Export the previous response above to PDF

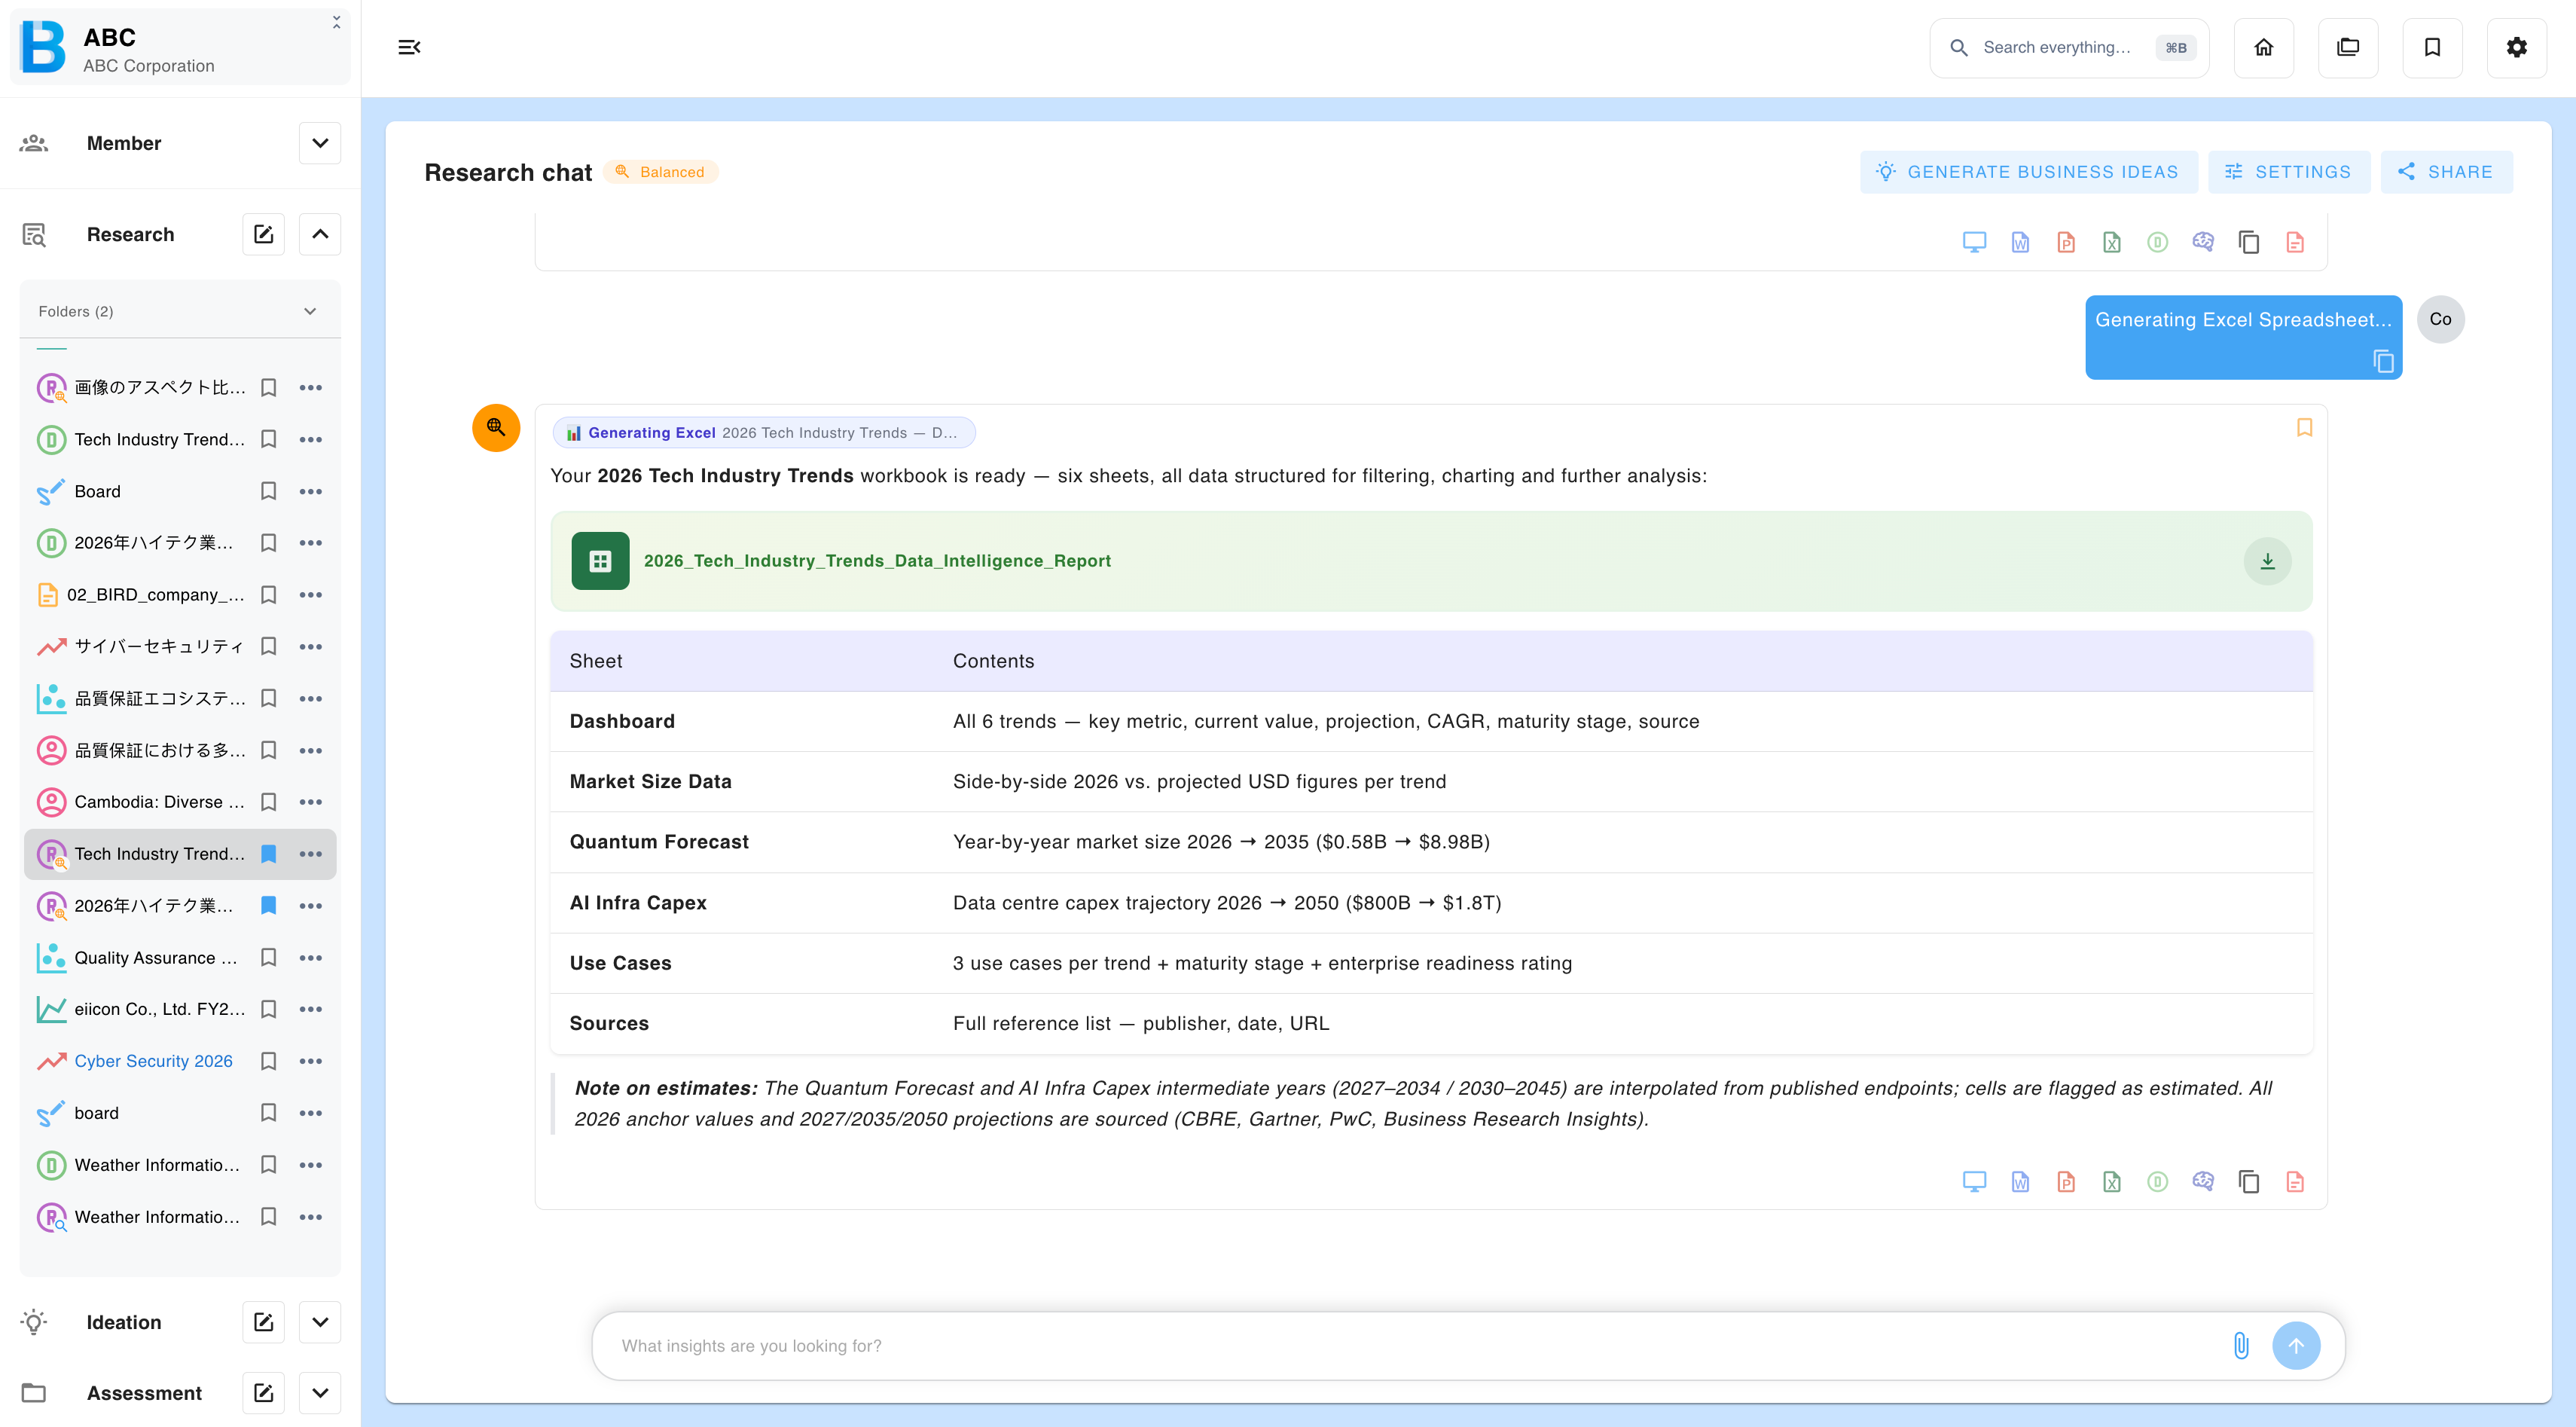[x=2295, y=242]
